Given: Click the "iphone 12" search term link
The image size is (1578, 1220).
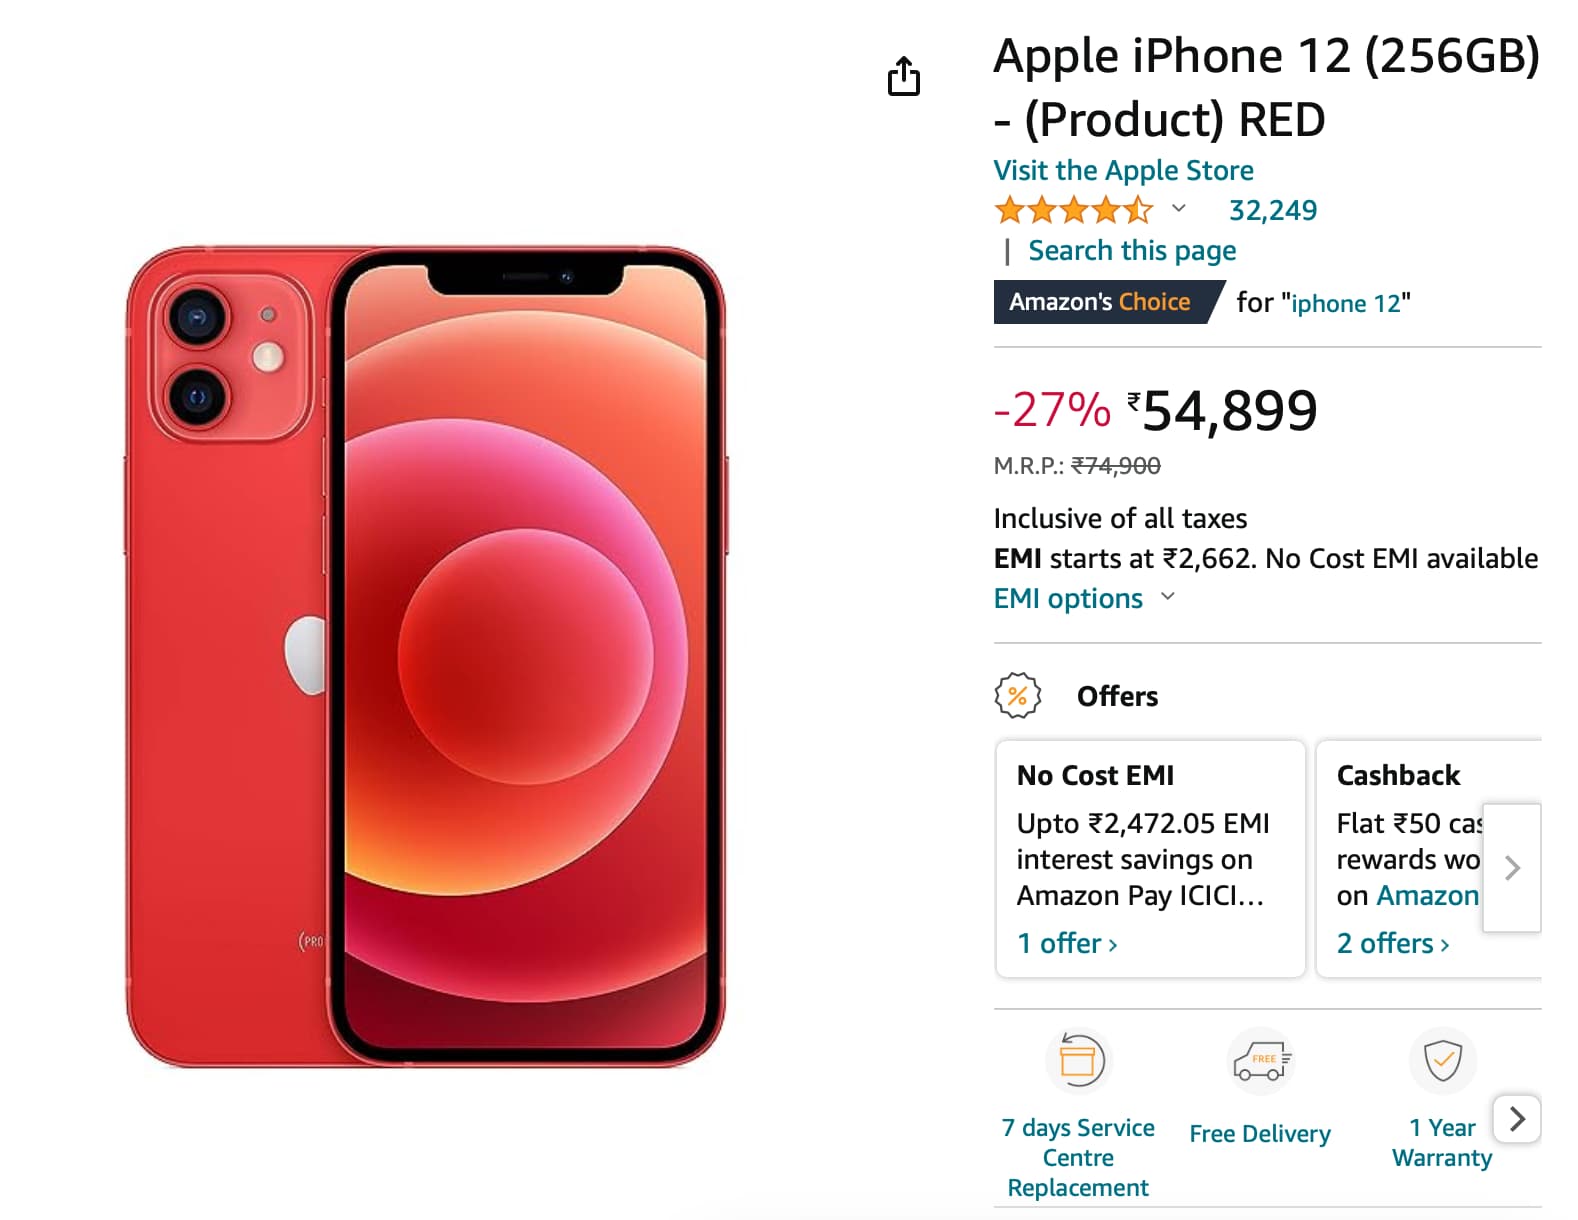Looking at the screenshot, I should 1346,303.
